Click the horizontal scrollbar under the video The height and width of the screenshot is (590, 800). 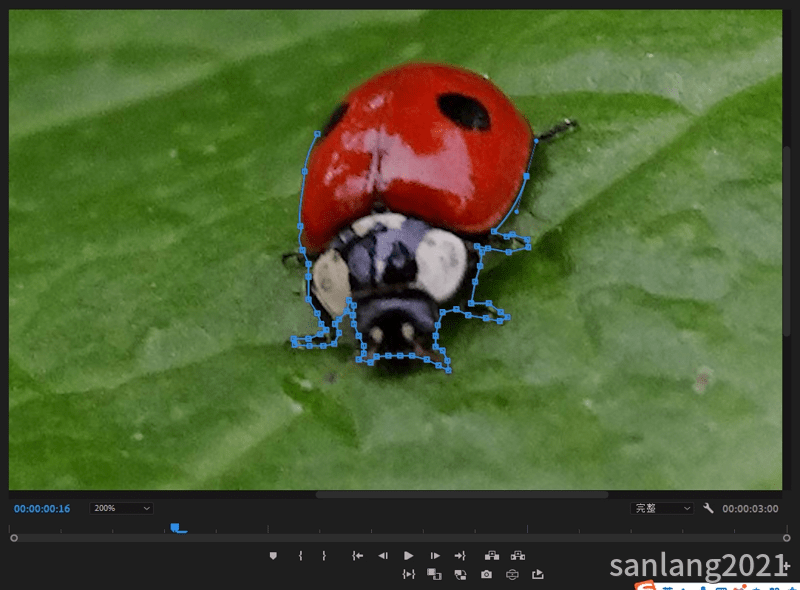(462, 495)
